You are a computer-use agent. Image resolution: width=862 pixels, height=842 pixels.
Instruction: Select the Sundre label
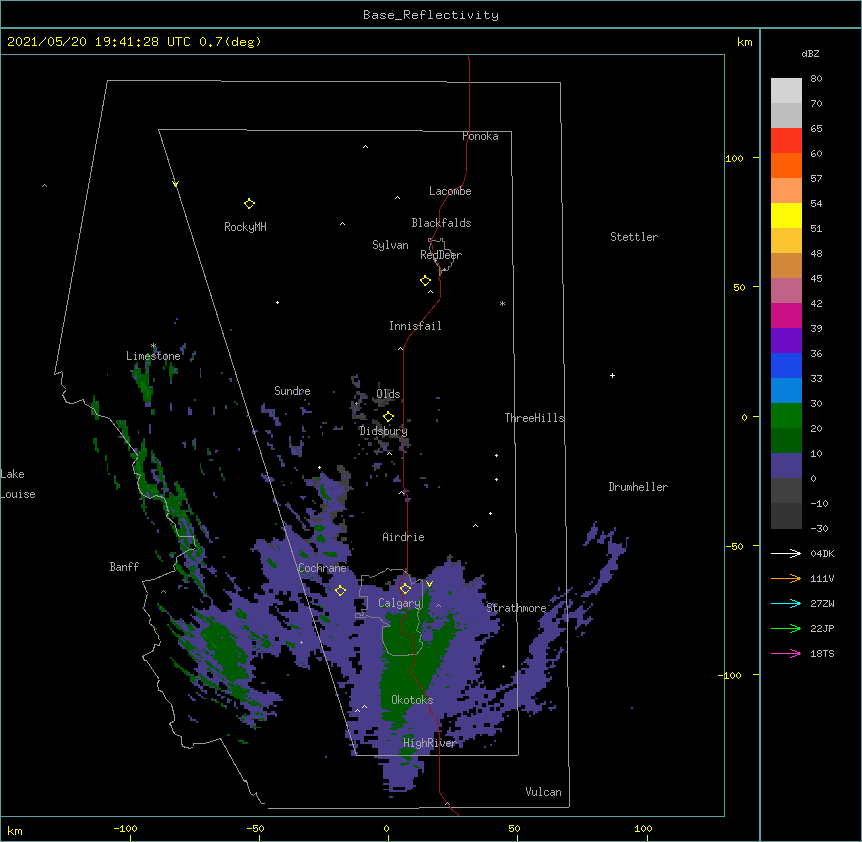pyautogui.click(x=292, y=391)
